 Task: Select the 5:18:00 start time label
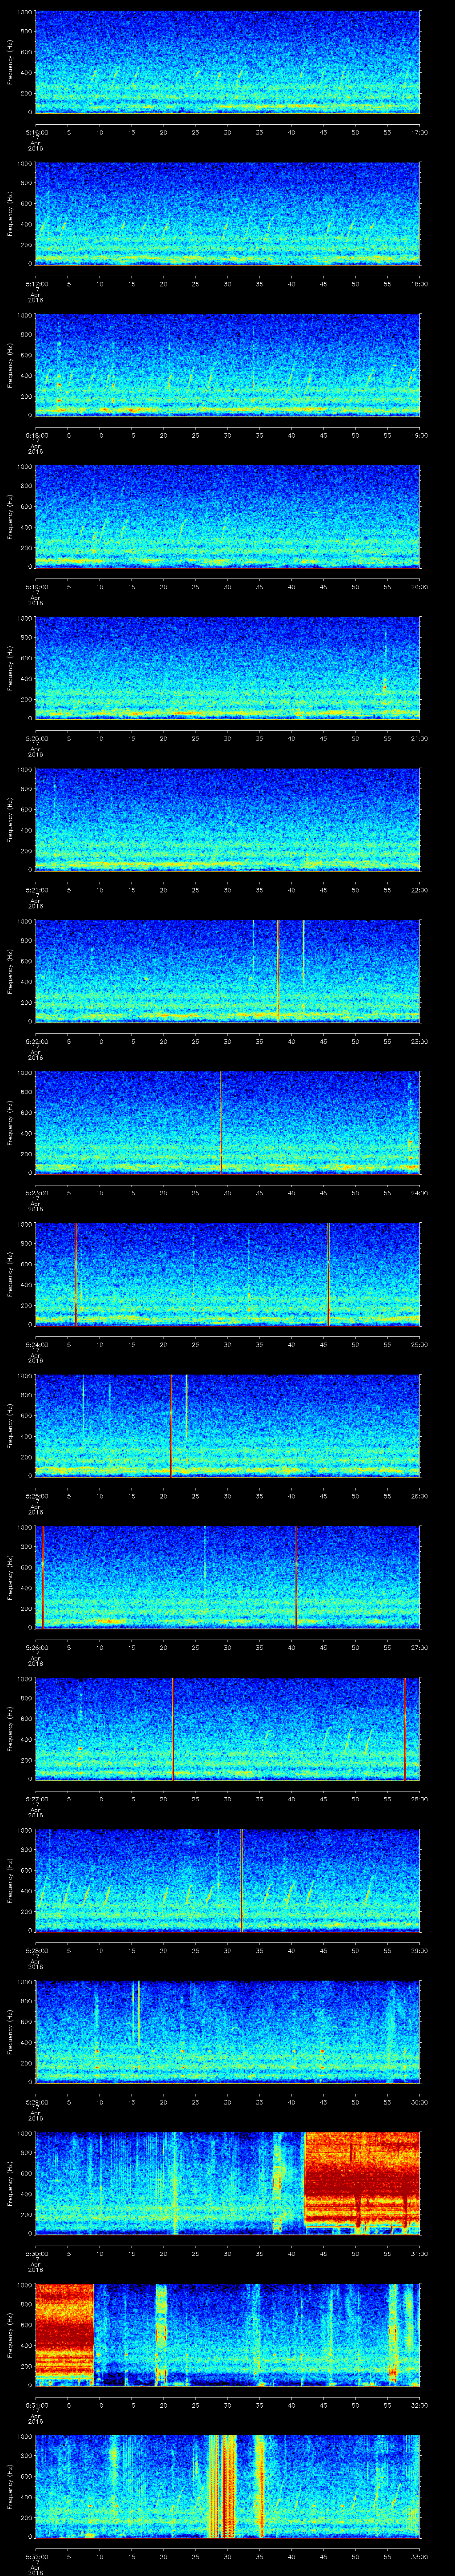click(x=36, y=435)
